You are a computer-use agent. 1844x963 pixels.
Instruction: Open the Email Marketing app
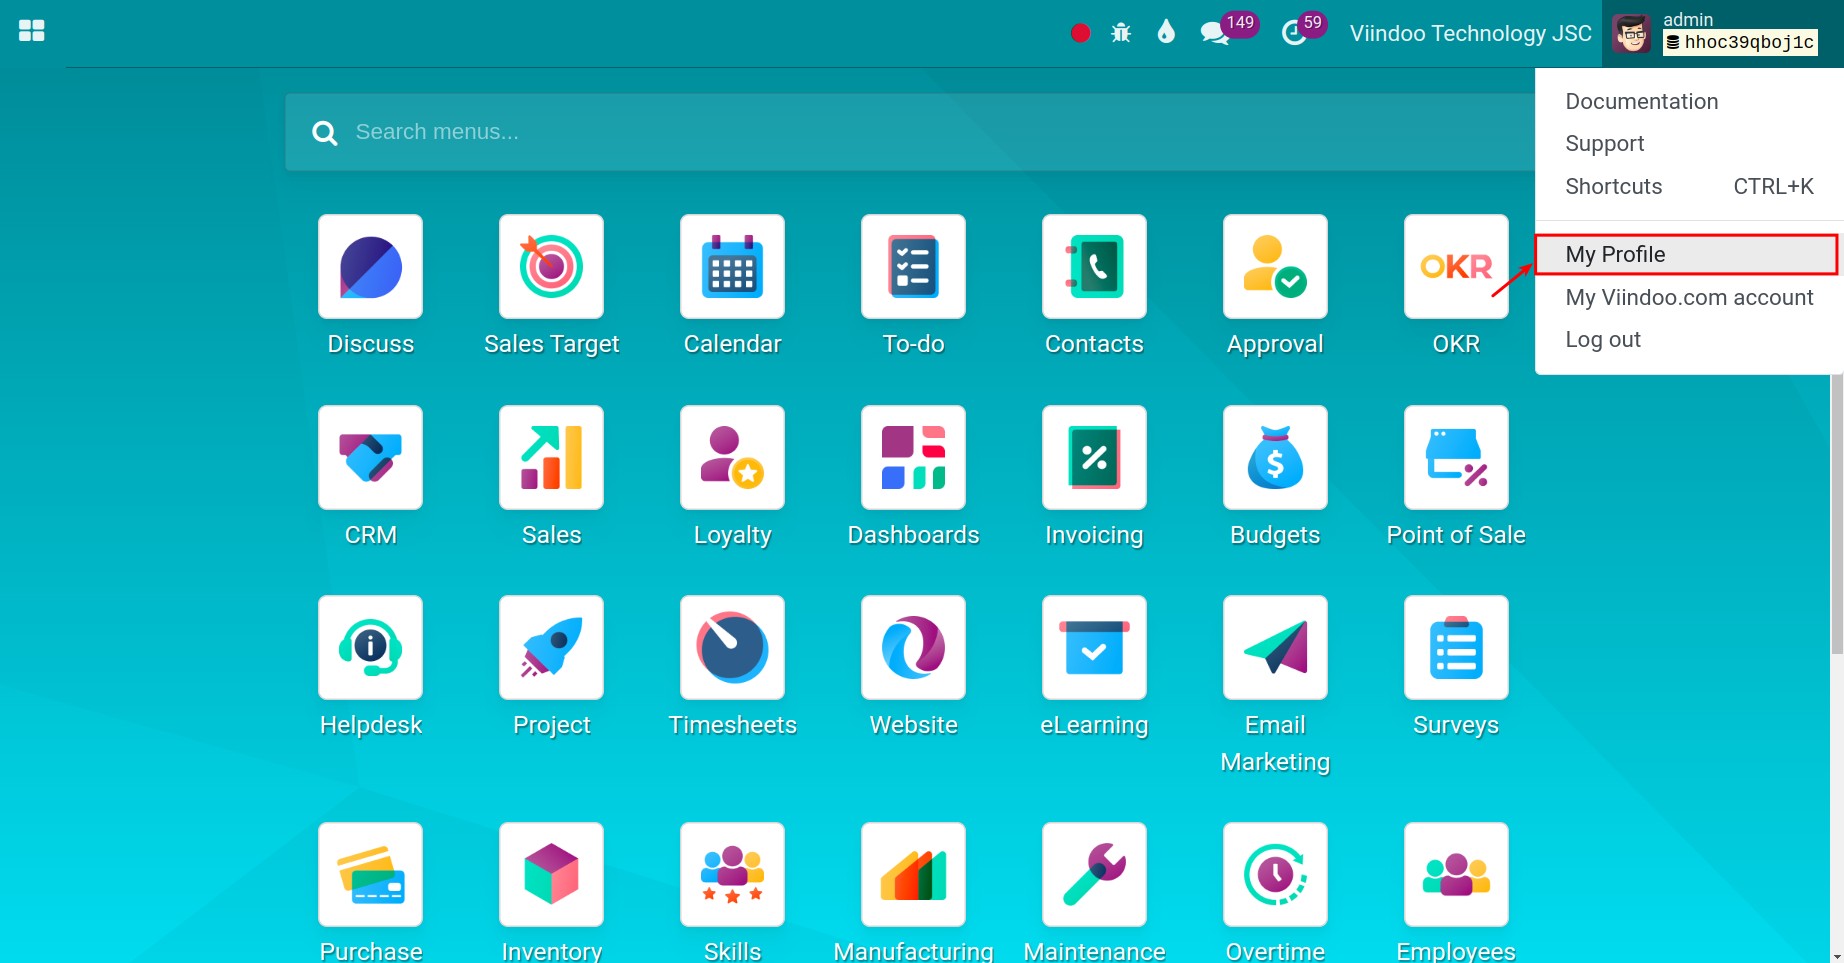tap(1275, 647)
